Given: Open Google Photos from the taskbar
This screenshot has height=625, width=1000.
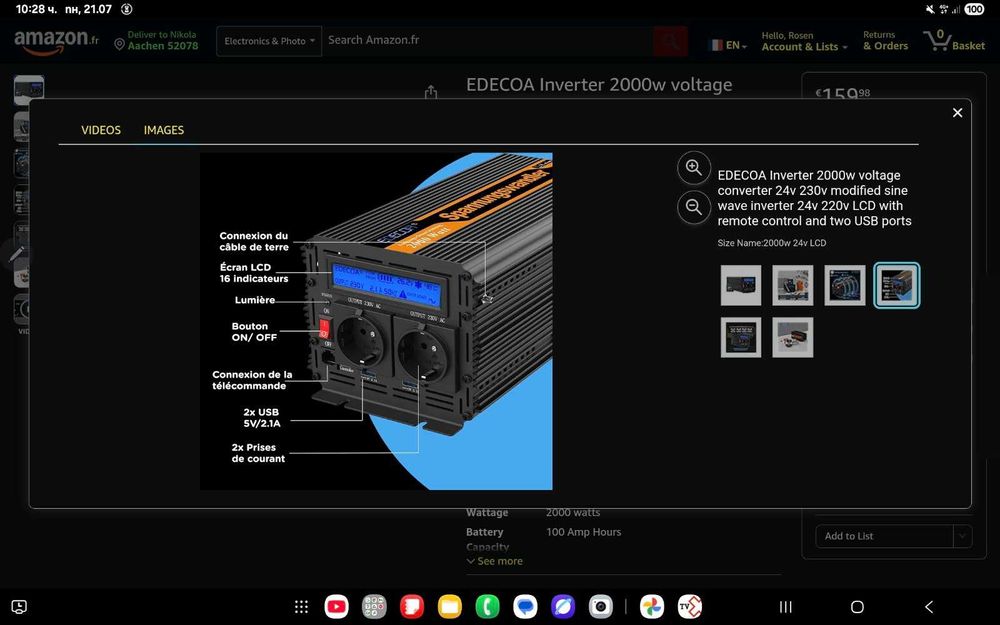Looking at the screenshot, I should tap(652, 607).
